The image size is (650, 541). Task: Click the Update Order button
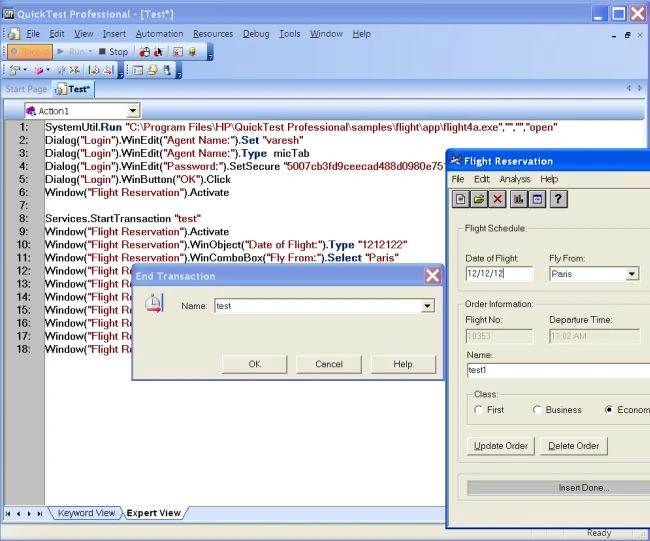click(x=500, y=446)
